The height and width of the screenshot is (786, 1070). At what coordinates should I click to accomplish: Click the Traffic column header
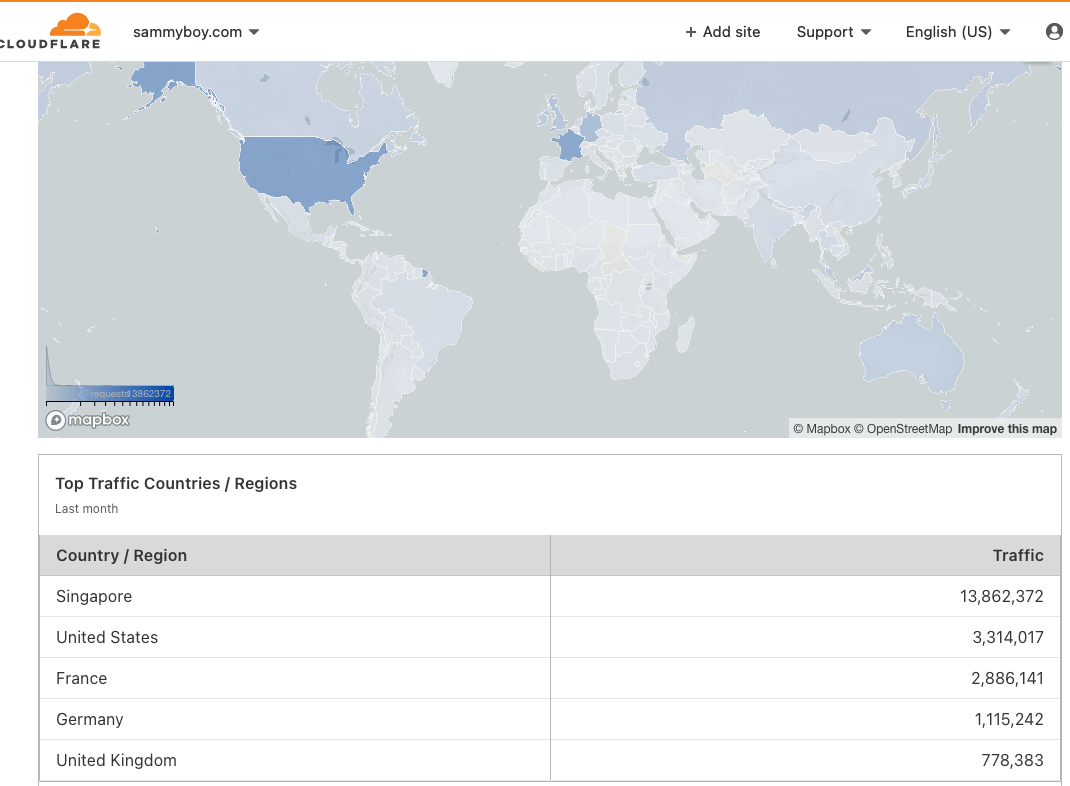point(1017,556)
